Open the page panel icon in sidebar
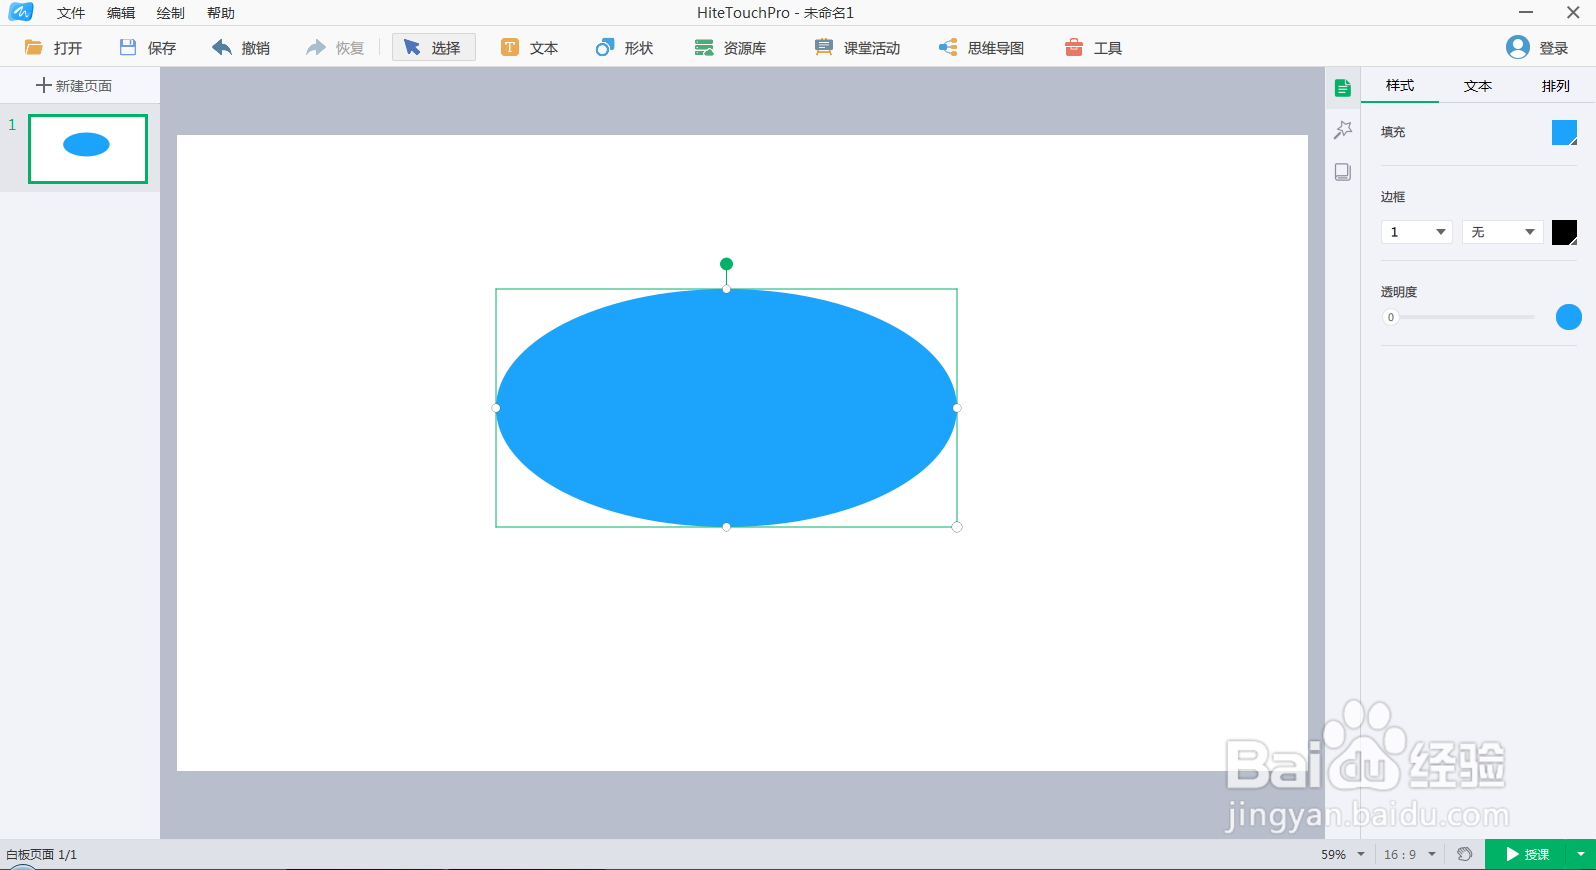This screenshot has width=1596, height=870. point(1343,172)
